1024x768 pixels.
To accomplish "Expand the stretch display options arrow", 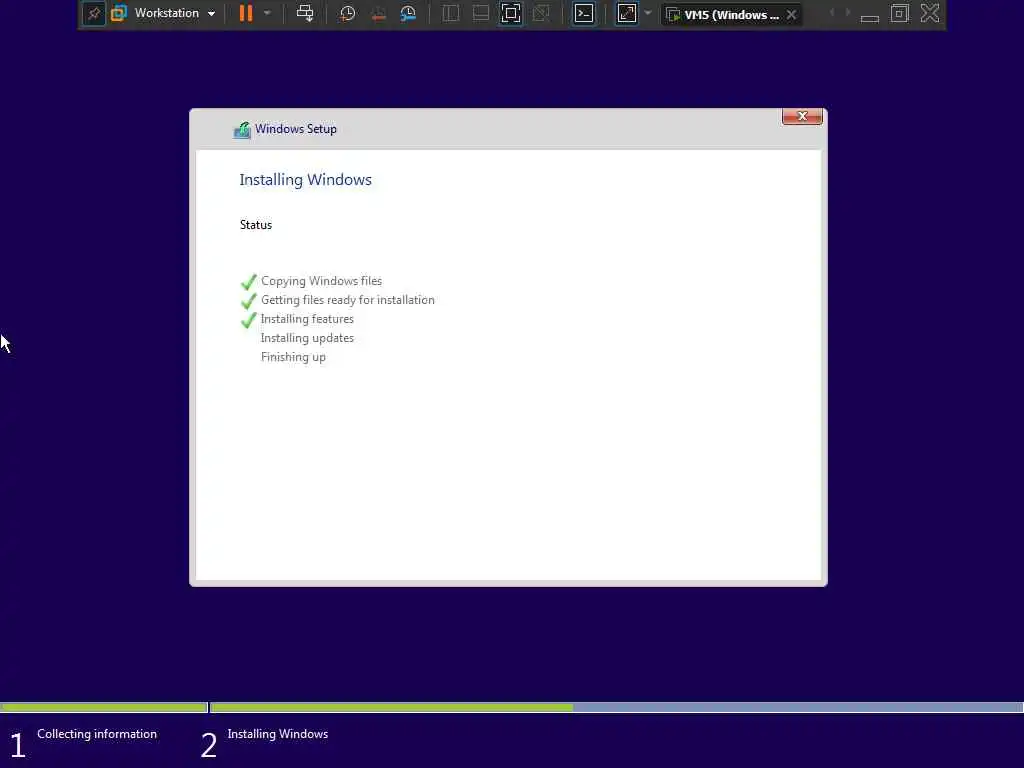I will [648, 13].
